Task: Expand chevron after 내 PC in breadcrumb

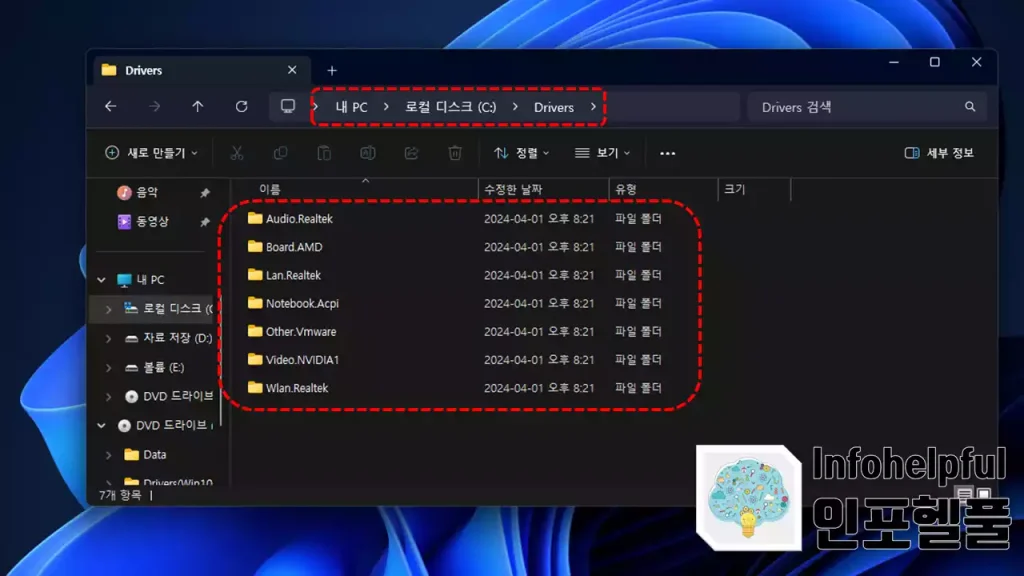Action: [x=386, y=106]
